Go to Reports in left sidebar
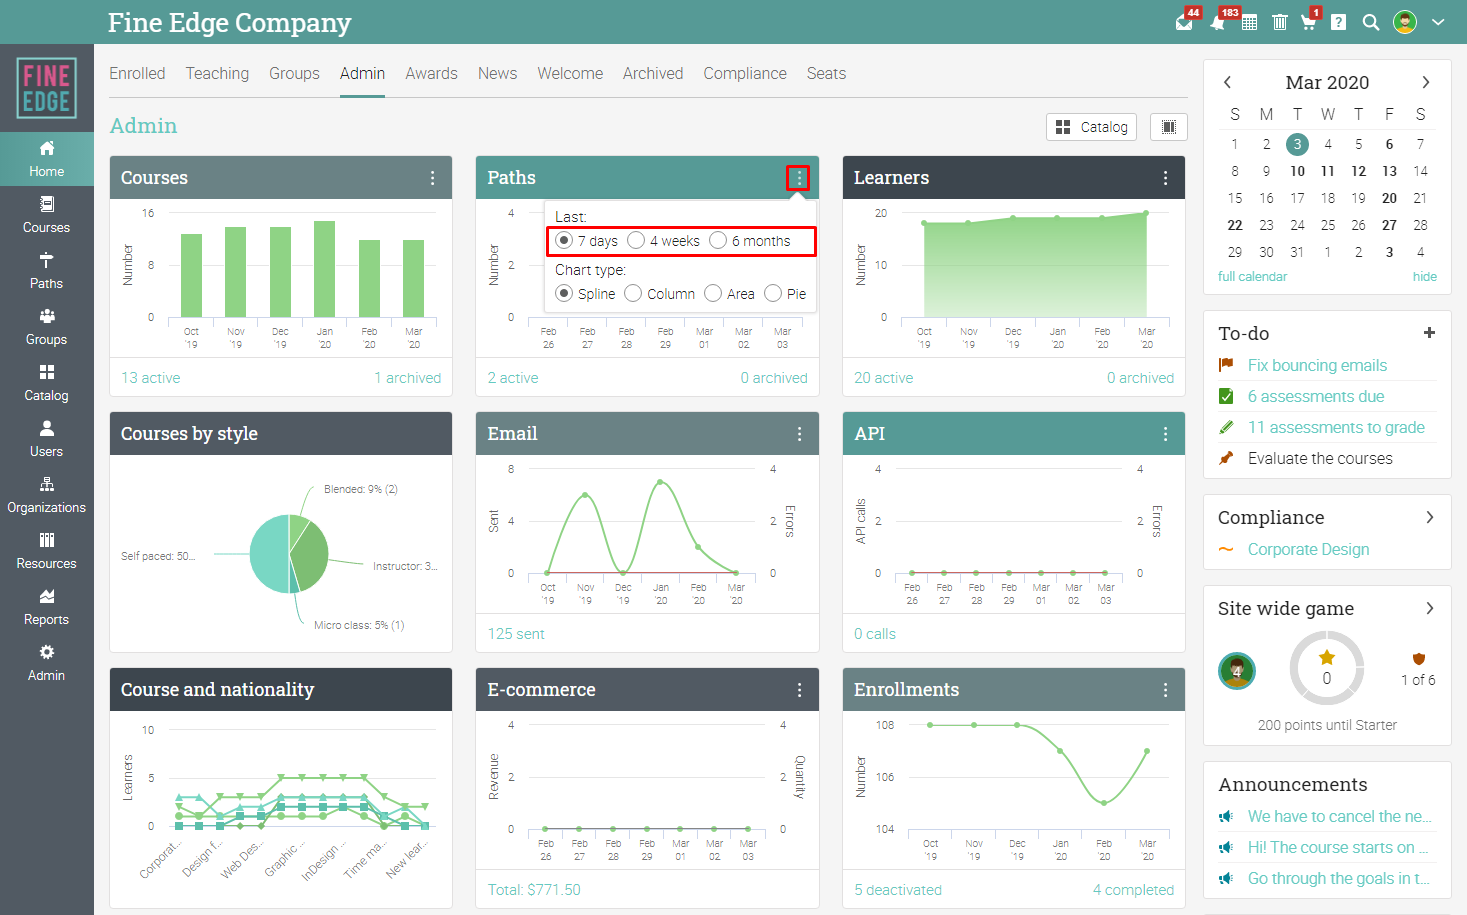This screenshot has height=915, width=1467. point(47,607)
